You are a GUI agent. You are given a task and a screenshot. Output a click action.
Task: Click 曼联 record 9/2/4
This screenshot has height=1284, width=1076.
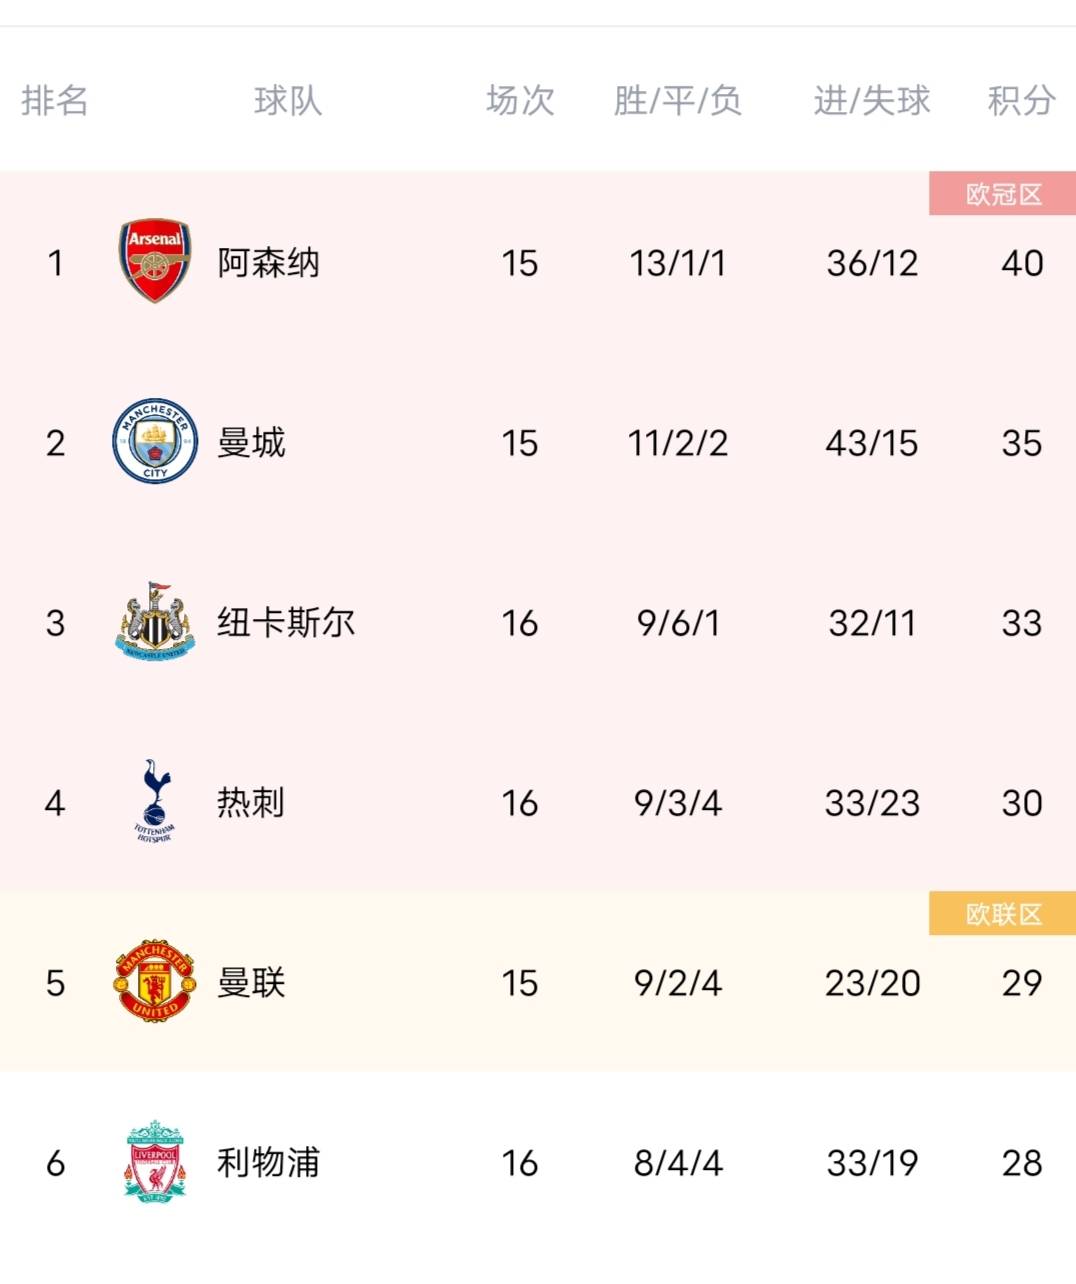(678, 983)
